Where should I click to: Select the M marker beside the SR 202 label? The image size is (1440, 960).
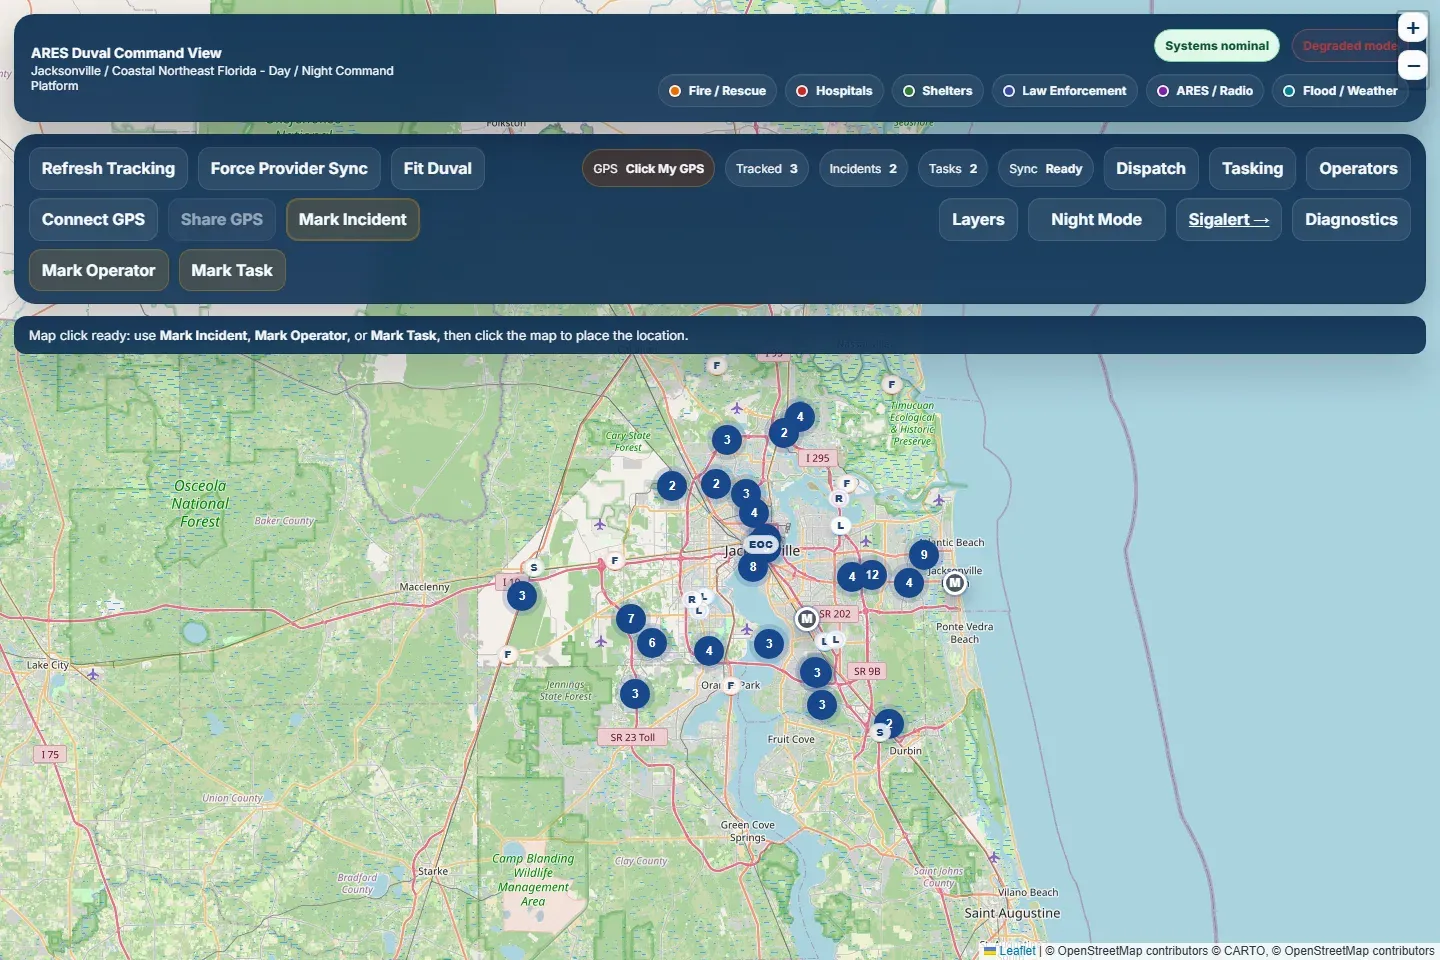807,619
